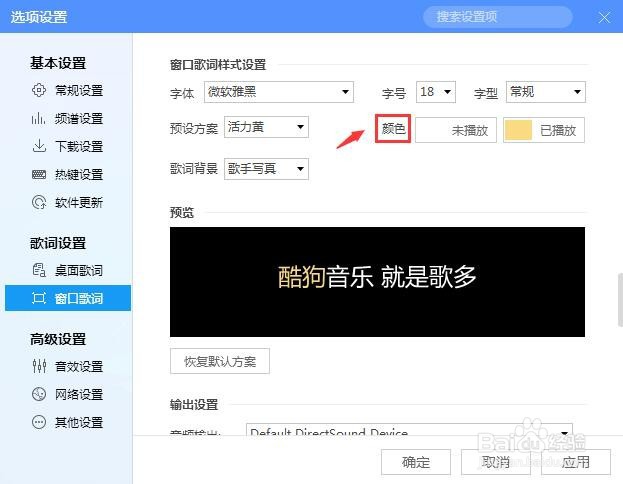Screen dimensions: 623x484
Task: Click the vertical scrollbar of the settings pane
Action: tap(620, 300)
